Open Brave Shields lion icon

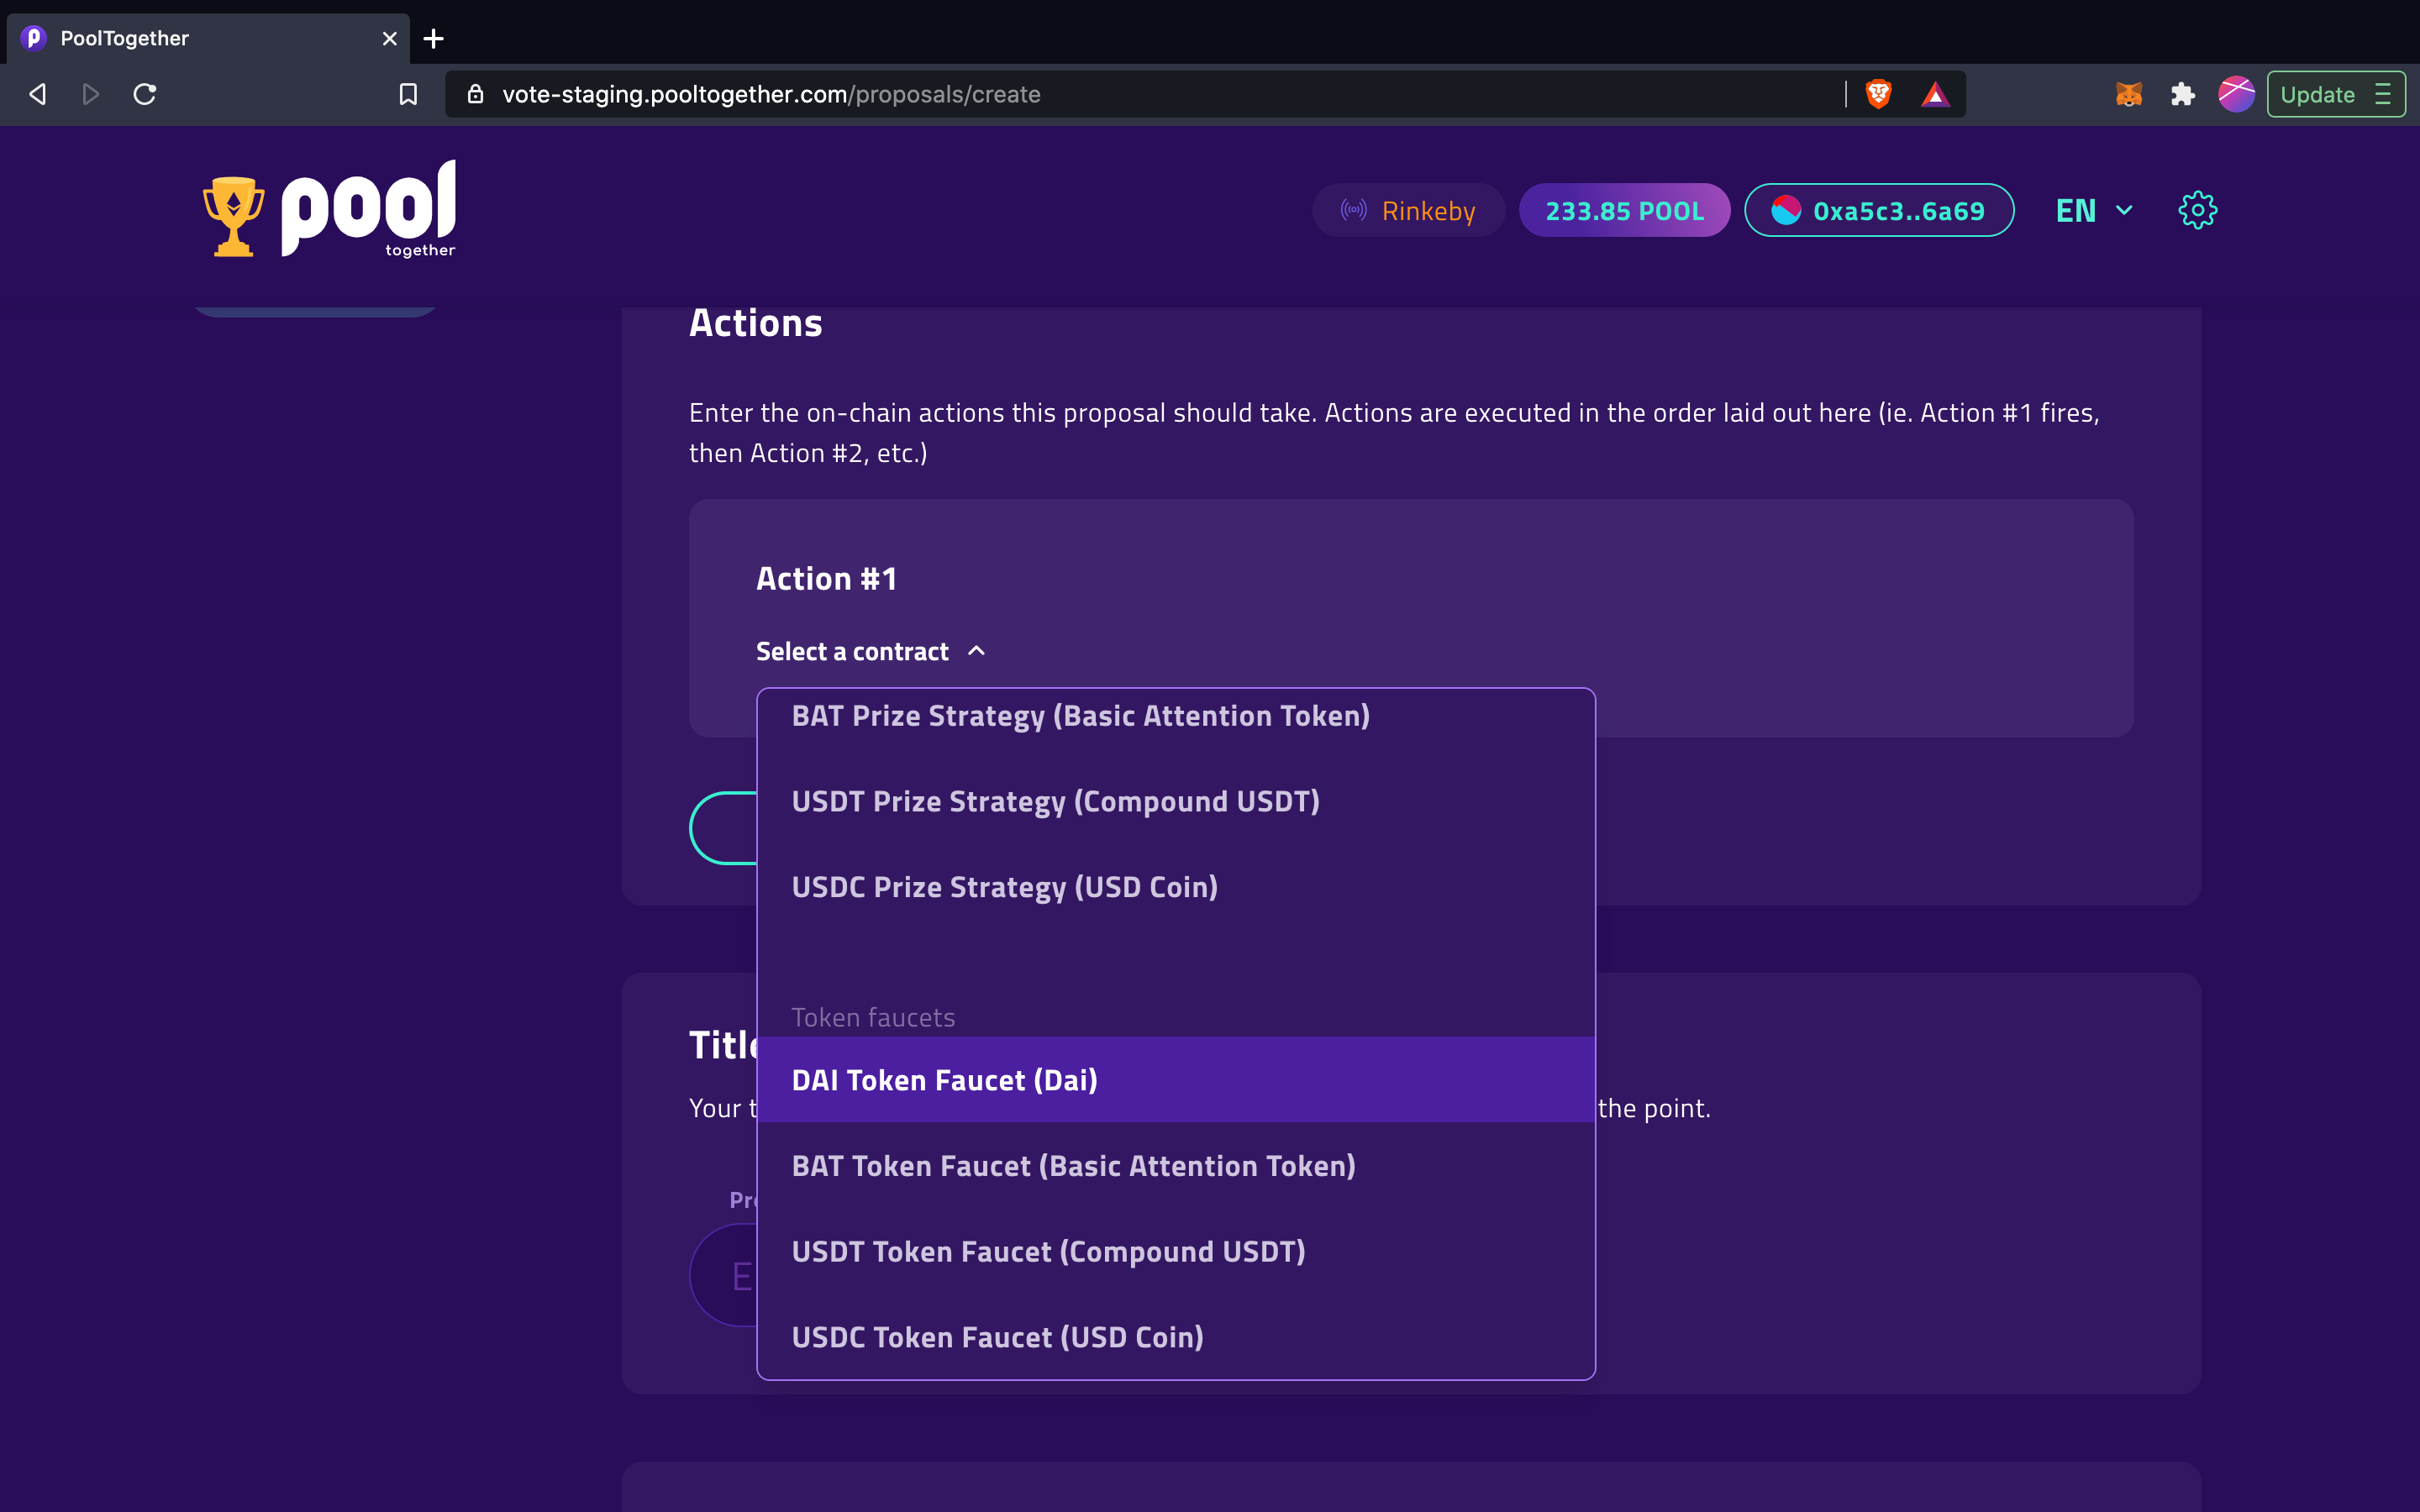click(x=1878, y=94)
